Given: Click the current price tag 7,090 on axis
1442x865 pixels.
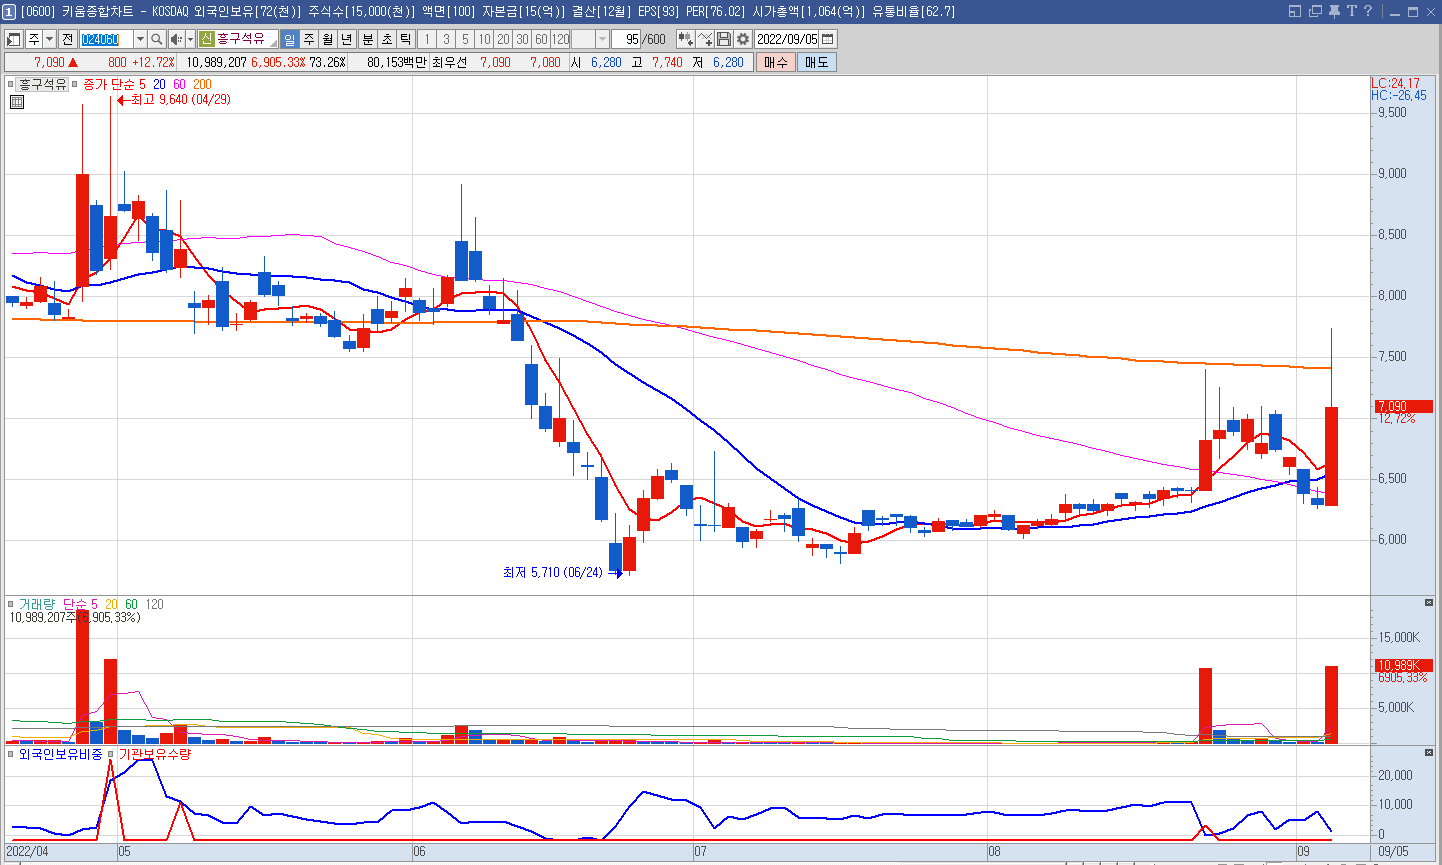Looking at the screenshot, I should [x=1404, y=406].
